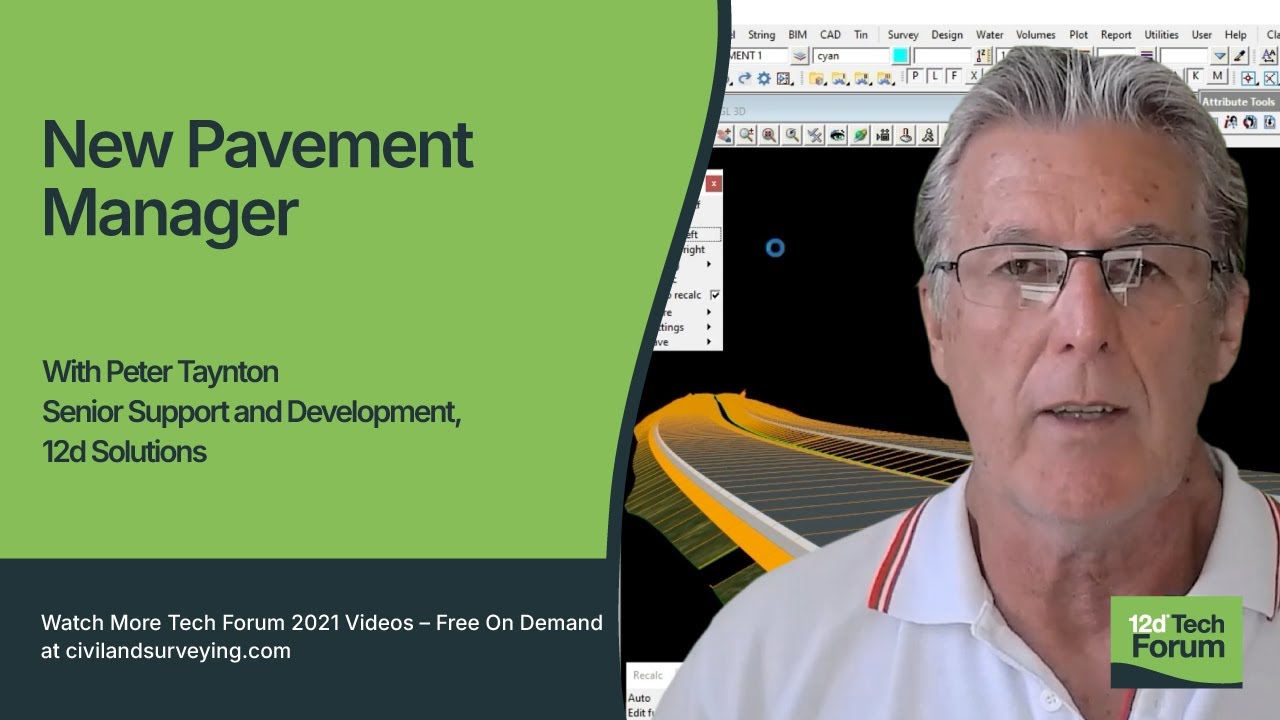Click the walking person view icon
The image size is (1280, 720).
(x=928, y=135)
